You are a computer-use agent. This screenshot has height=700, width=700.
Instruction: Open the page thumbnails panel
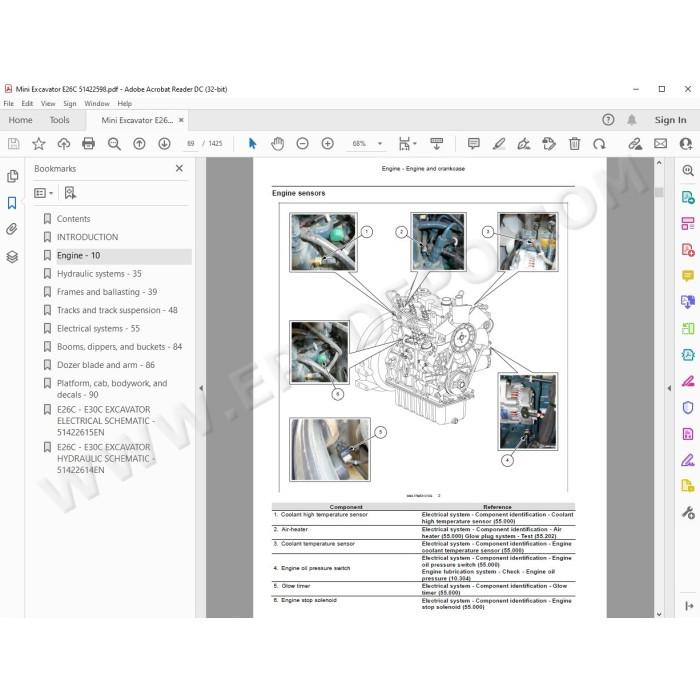(12, 176)
